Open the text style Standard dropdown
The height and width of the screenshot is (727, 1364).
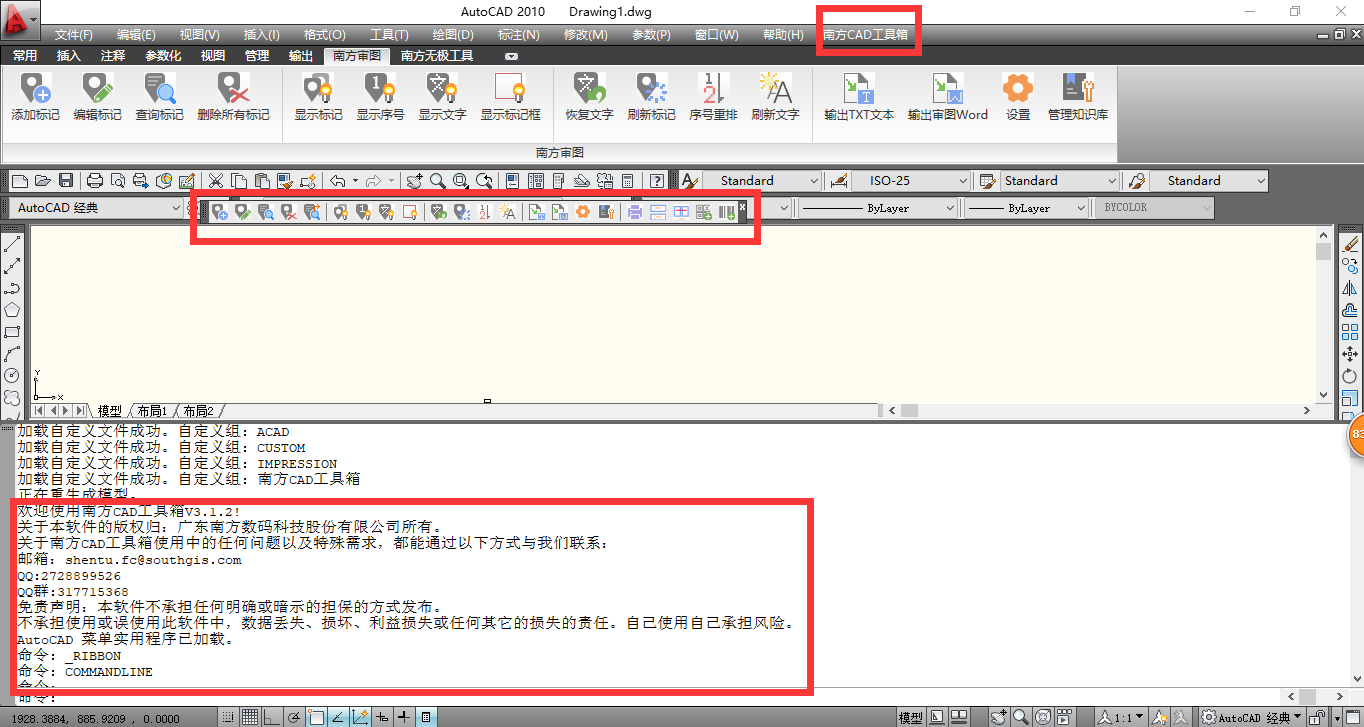pyautogui.click(x=762, y=181)
